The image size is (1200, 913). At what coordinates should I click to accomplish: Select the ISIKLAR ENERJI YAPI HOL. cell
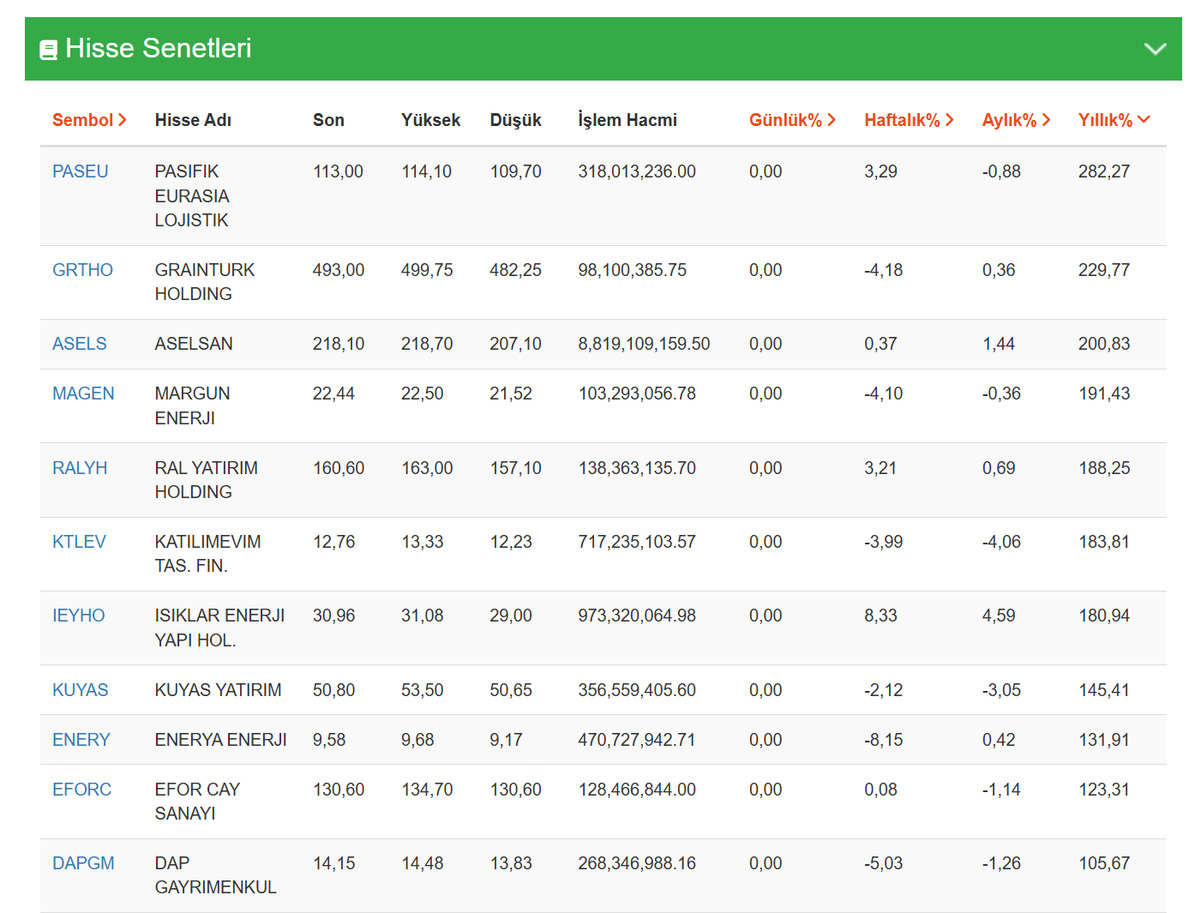220,628
